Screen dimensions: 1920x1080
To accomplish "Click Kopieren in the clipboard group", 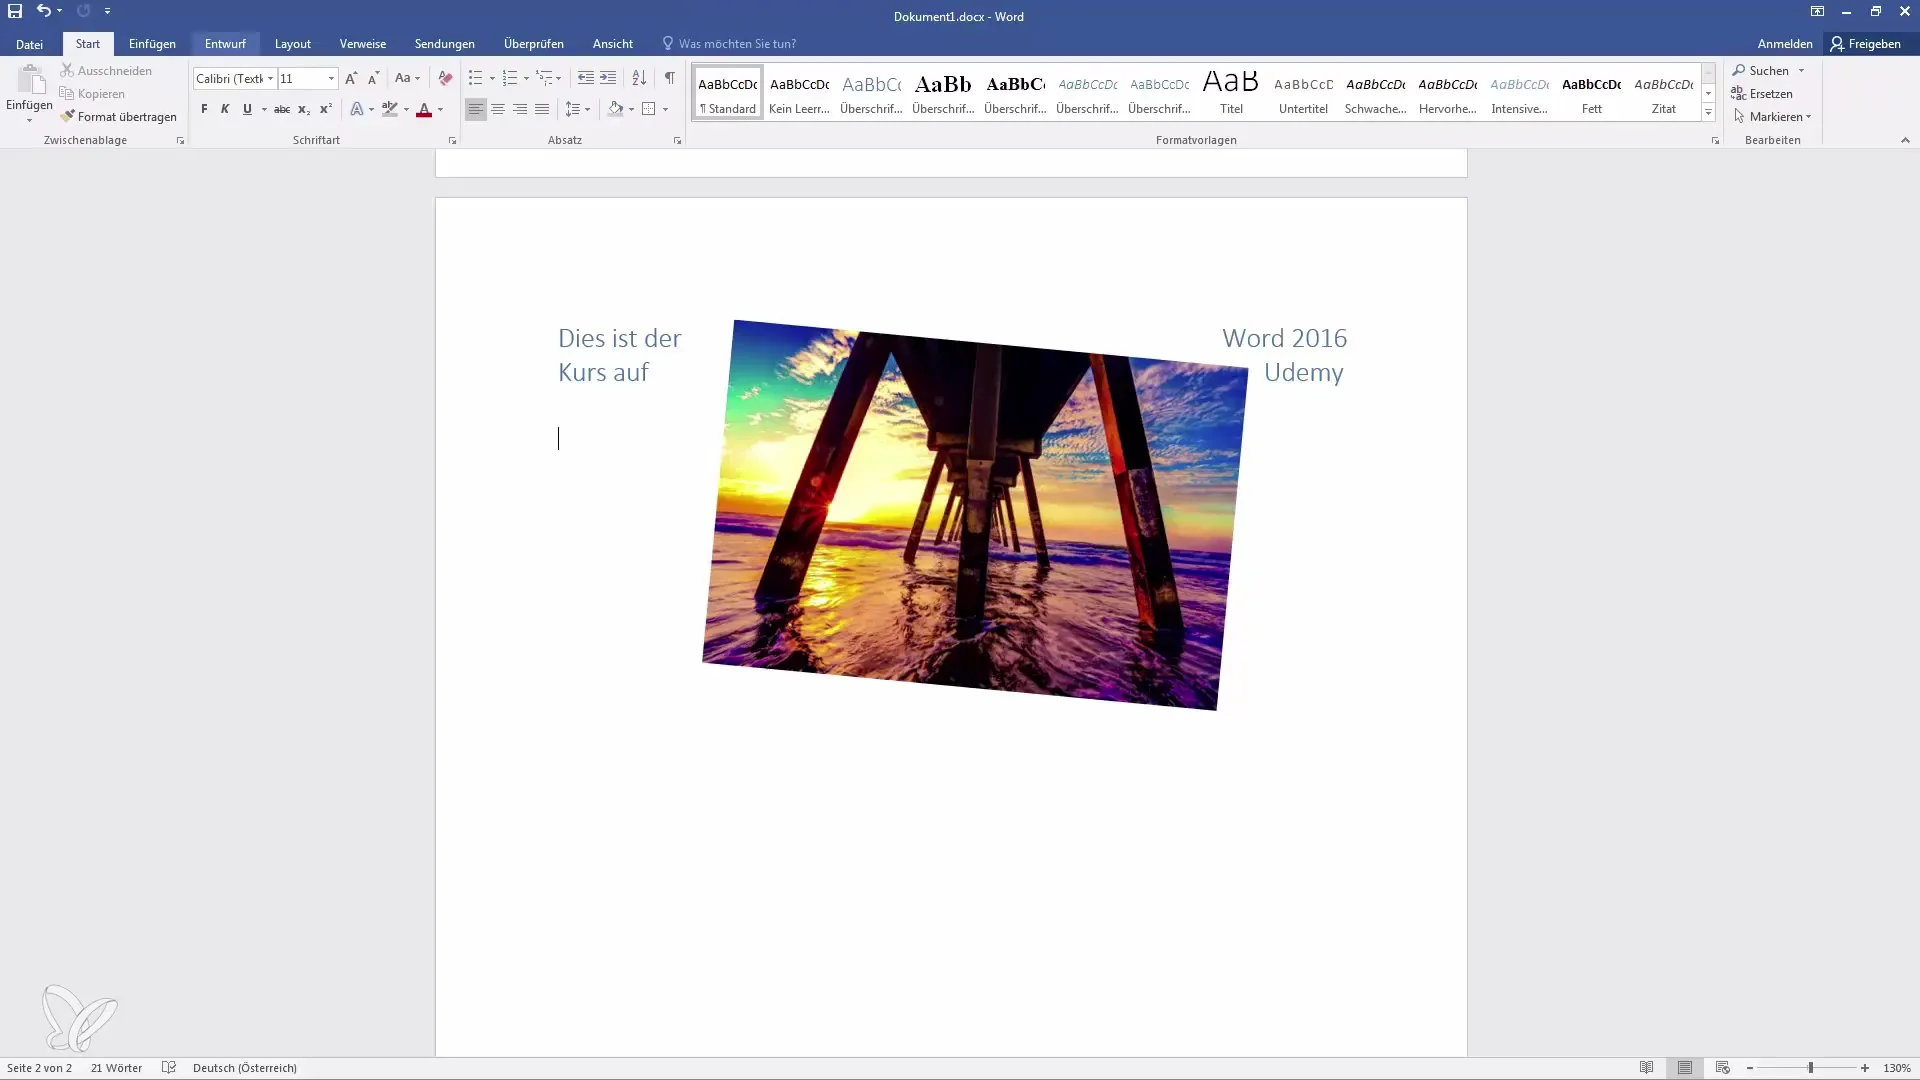I will point(92,94).
